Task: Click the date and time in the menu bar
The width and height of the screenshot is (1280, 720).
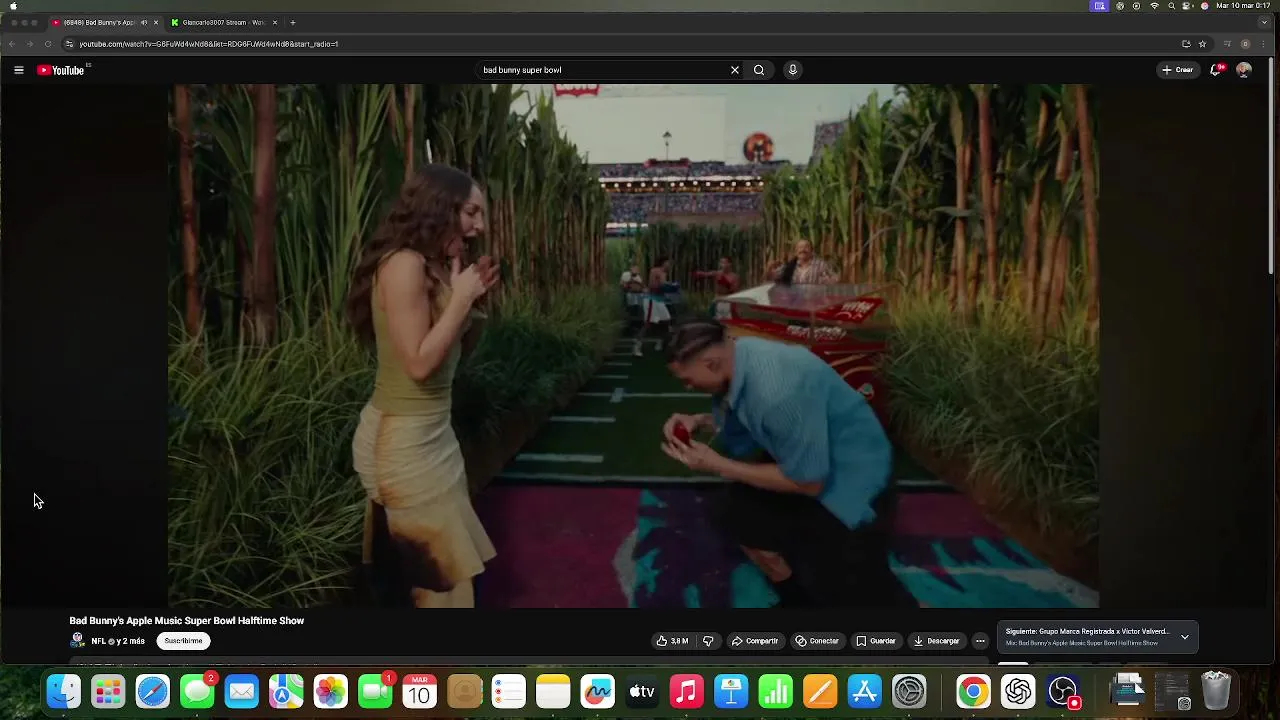Action: pyautogui.click(x=1243, y=6)
